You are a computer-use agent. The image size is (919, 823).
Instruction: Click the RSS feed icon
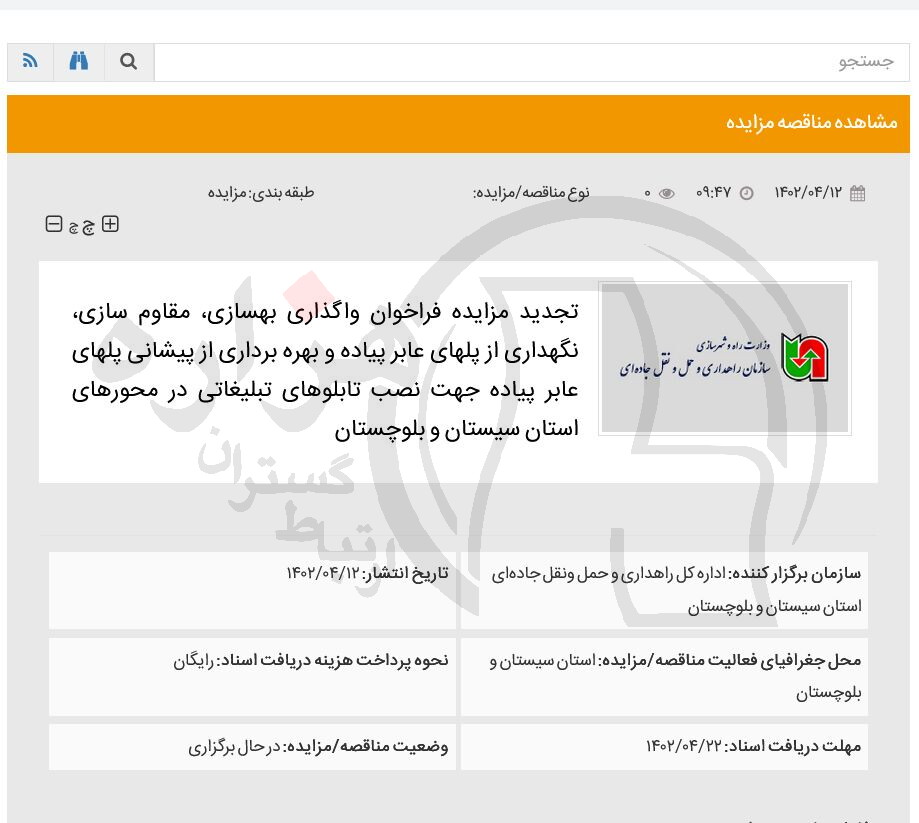point(30,61)
